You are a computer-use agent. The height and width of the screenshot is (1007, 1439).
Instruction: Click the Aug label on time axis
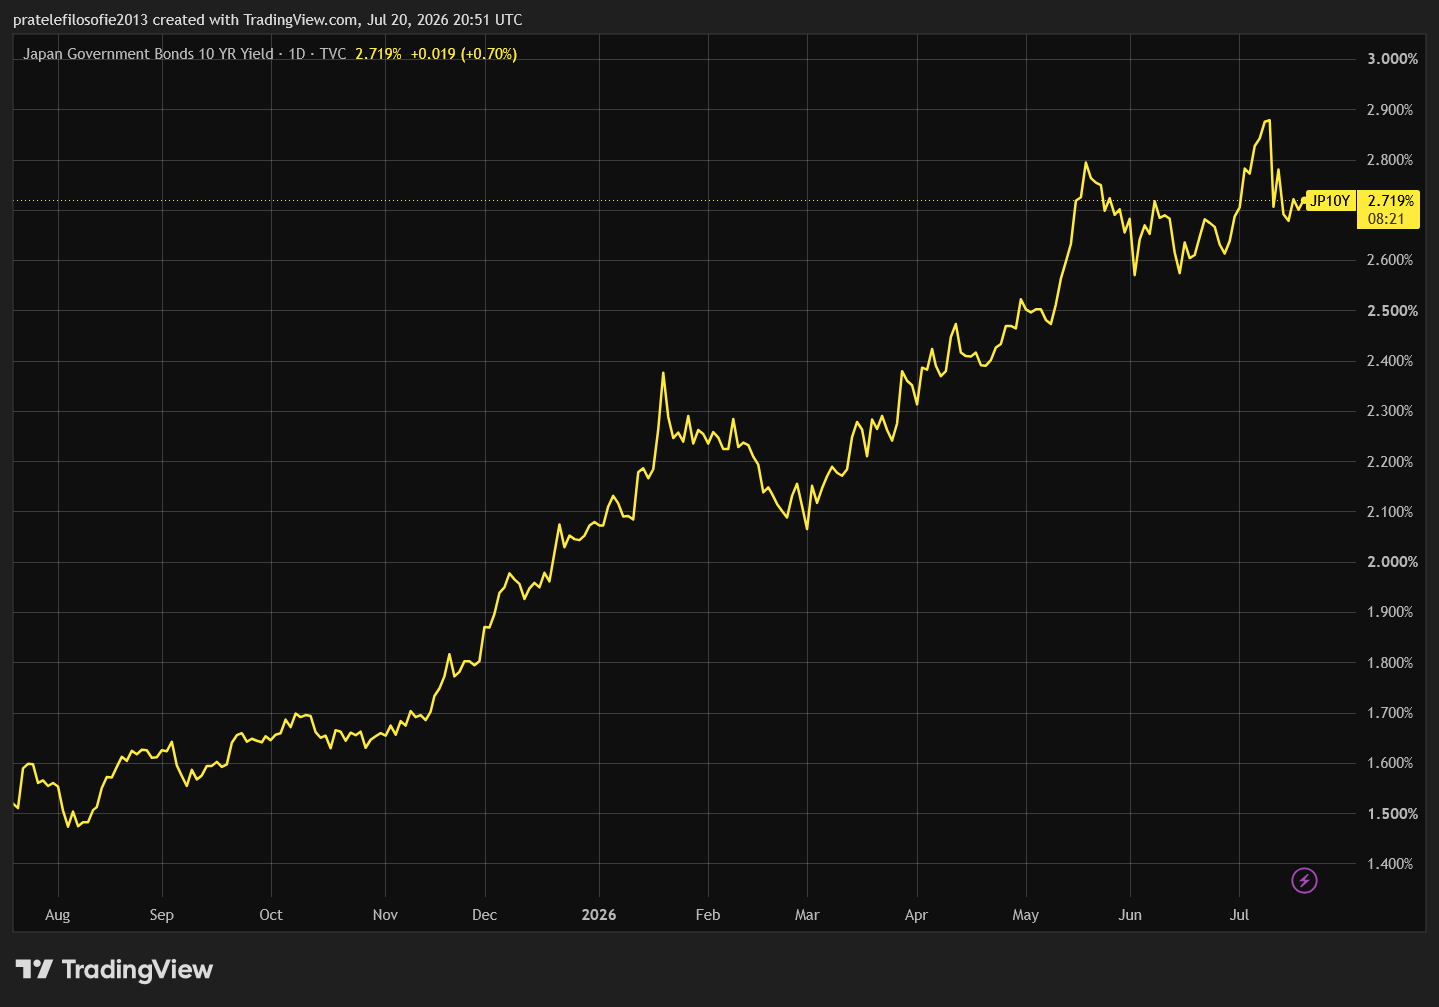[x=58, y=915]
